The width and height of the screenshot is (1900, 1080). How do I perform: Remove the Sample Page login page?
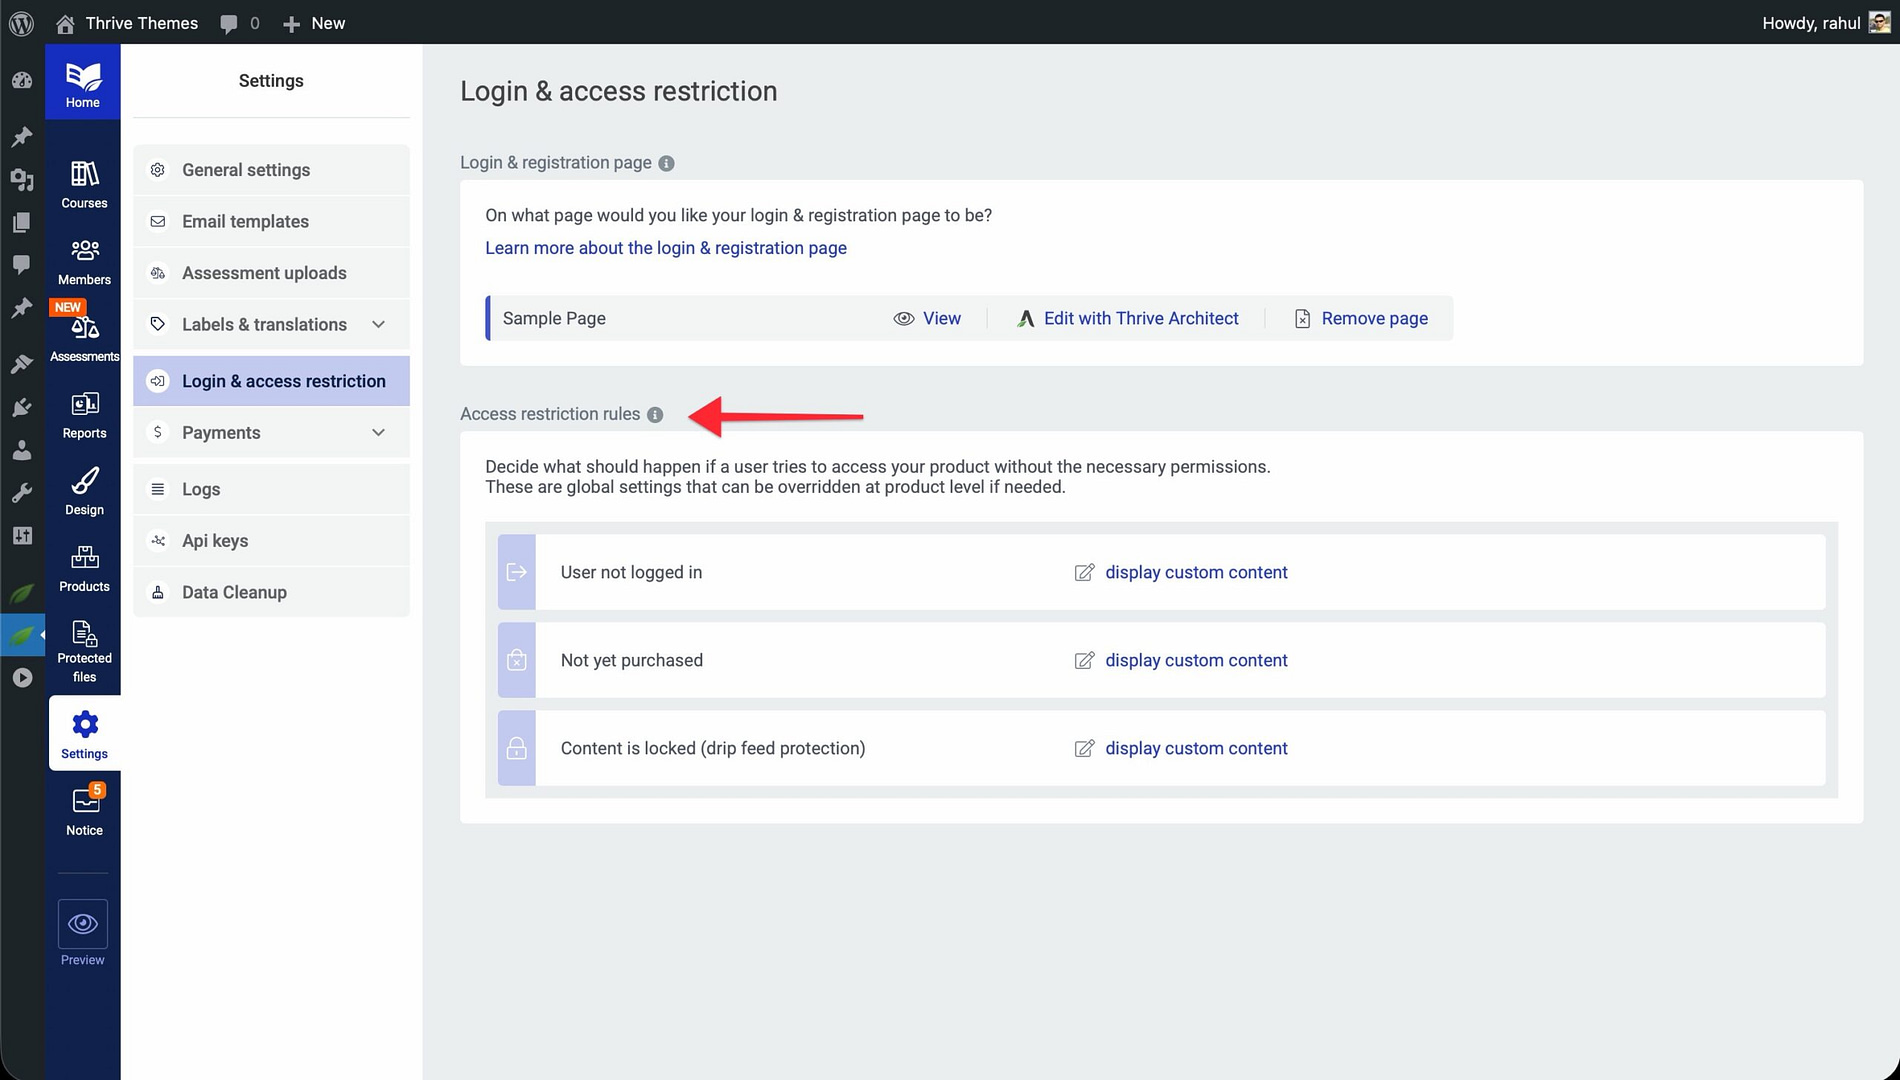pos(1373,318)
